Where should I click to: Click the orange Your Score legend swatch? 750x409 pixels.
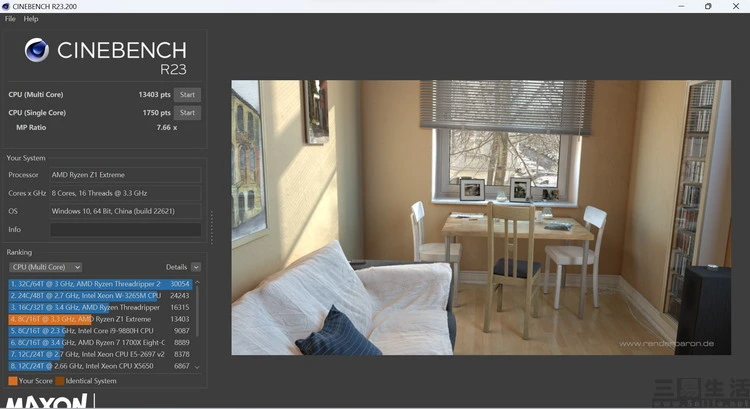(x=13, y=381)
